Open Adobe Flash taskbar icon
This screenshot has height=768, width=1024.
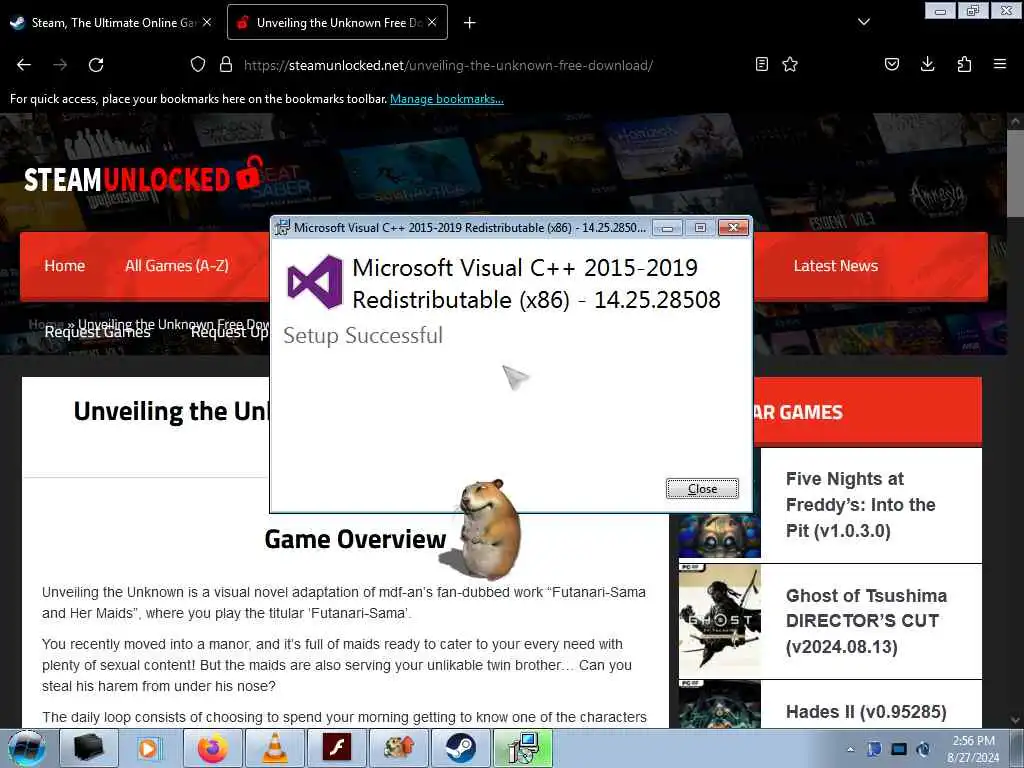point(337,748)
